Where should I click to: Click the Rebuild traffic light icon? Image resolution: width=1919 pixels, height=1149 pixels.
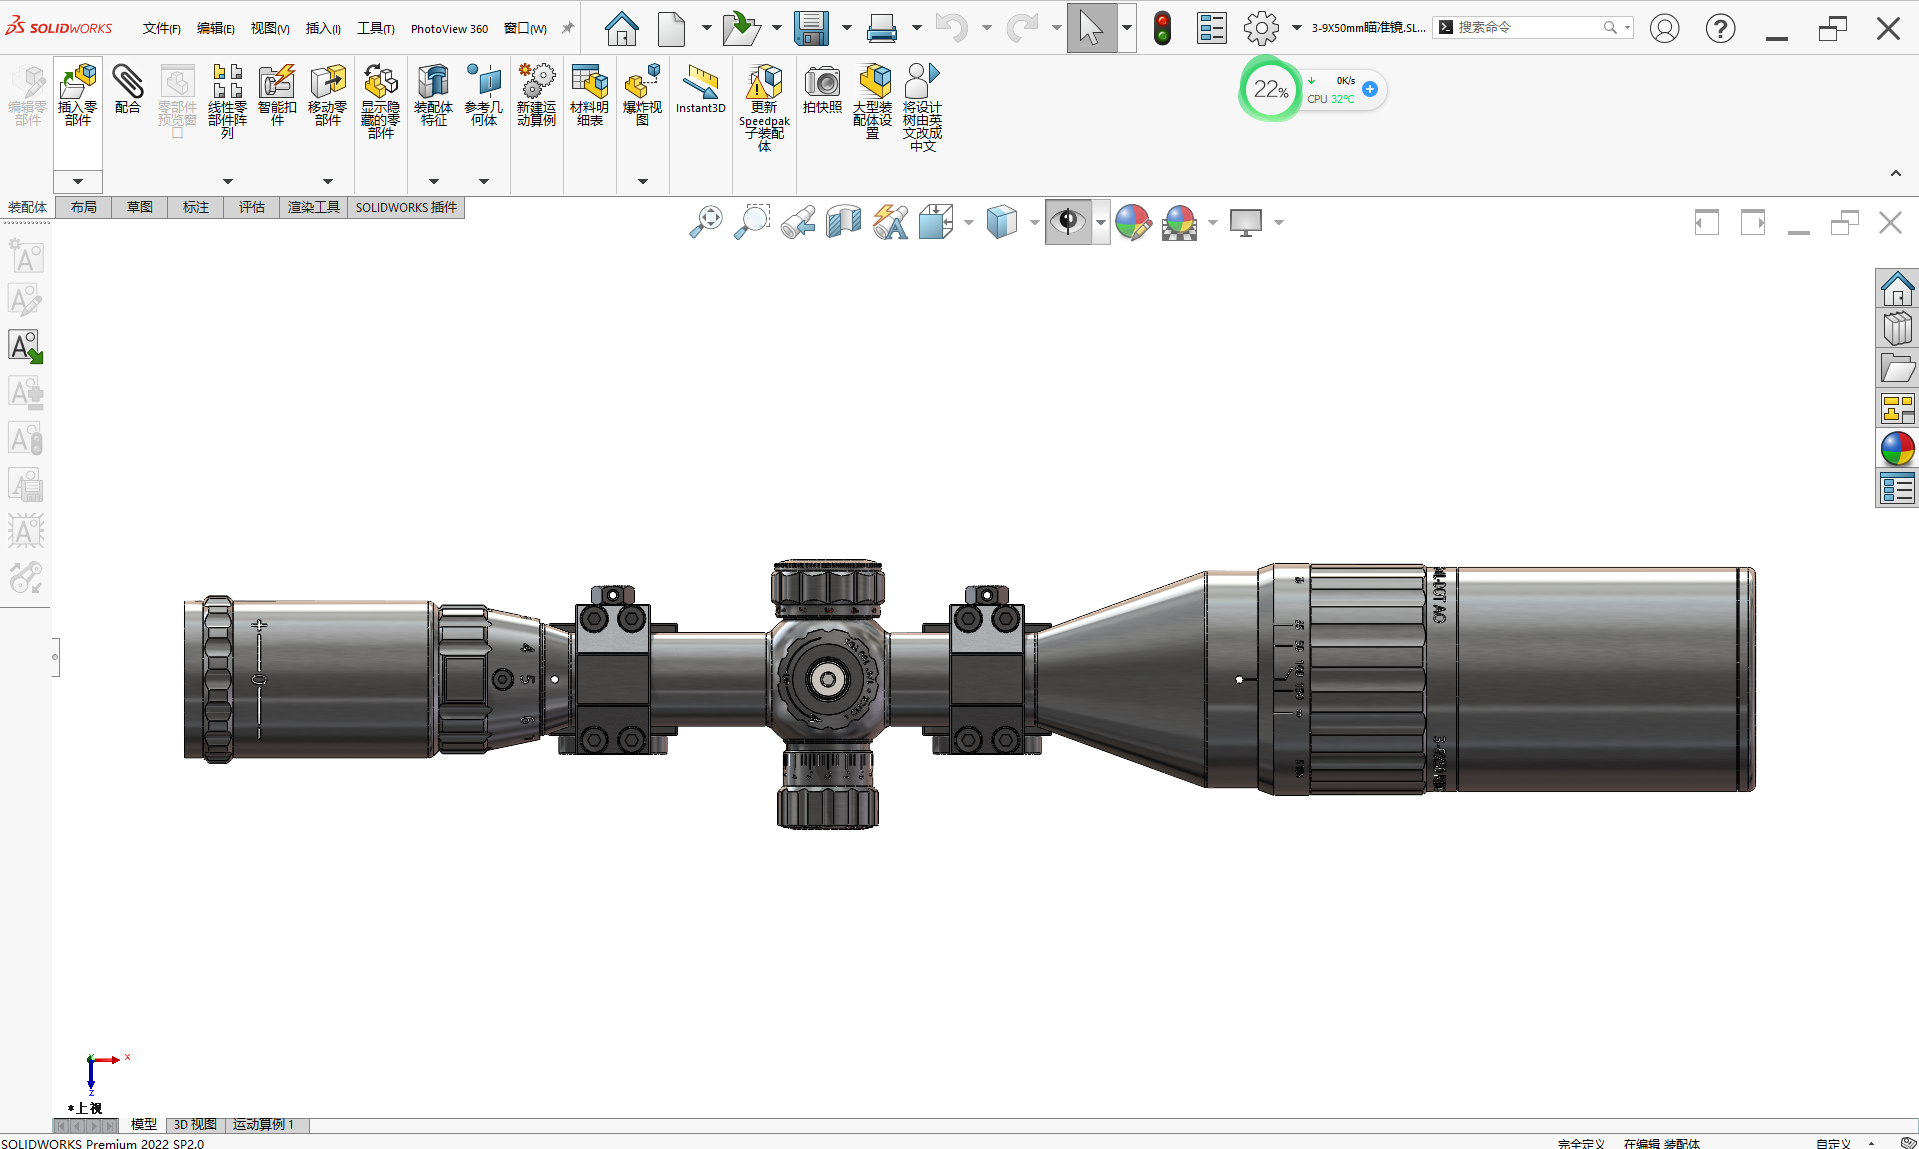[x=1162, y=28]
